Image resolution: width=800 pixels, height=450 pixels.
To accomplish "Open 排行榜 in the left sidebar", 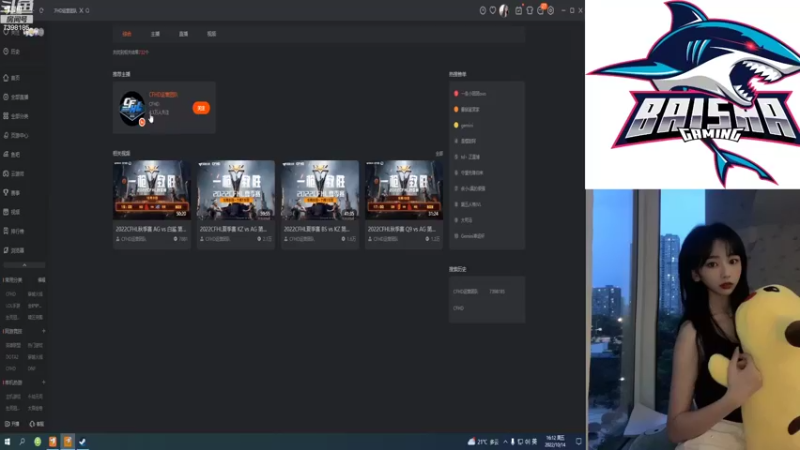I will click(x=14, y=231).
